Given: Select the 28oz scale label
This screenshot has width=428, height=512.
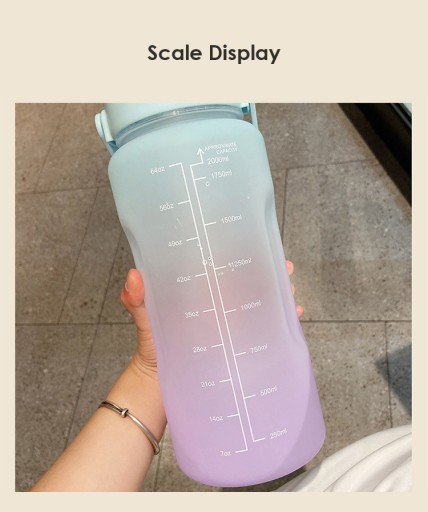Looking at the screenshot, I should 200,349.
